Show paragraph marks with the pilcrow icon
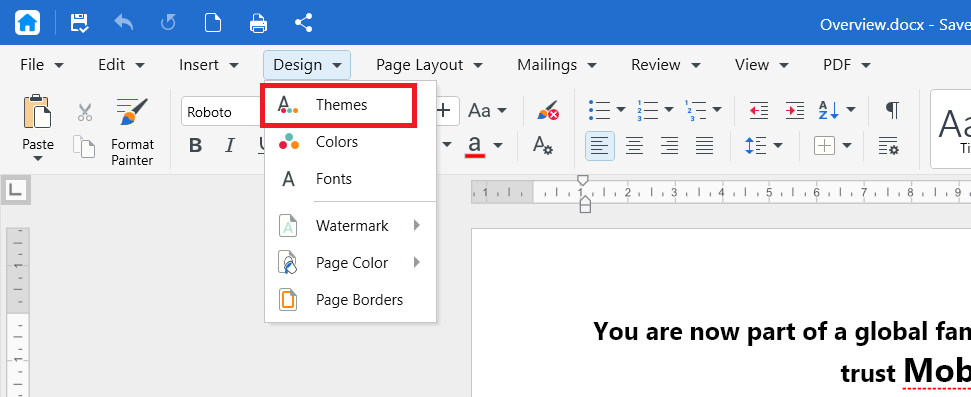The image size is (971, 397). (x=892, y=111)
